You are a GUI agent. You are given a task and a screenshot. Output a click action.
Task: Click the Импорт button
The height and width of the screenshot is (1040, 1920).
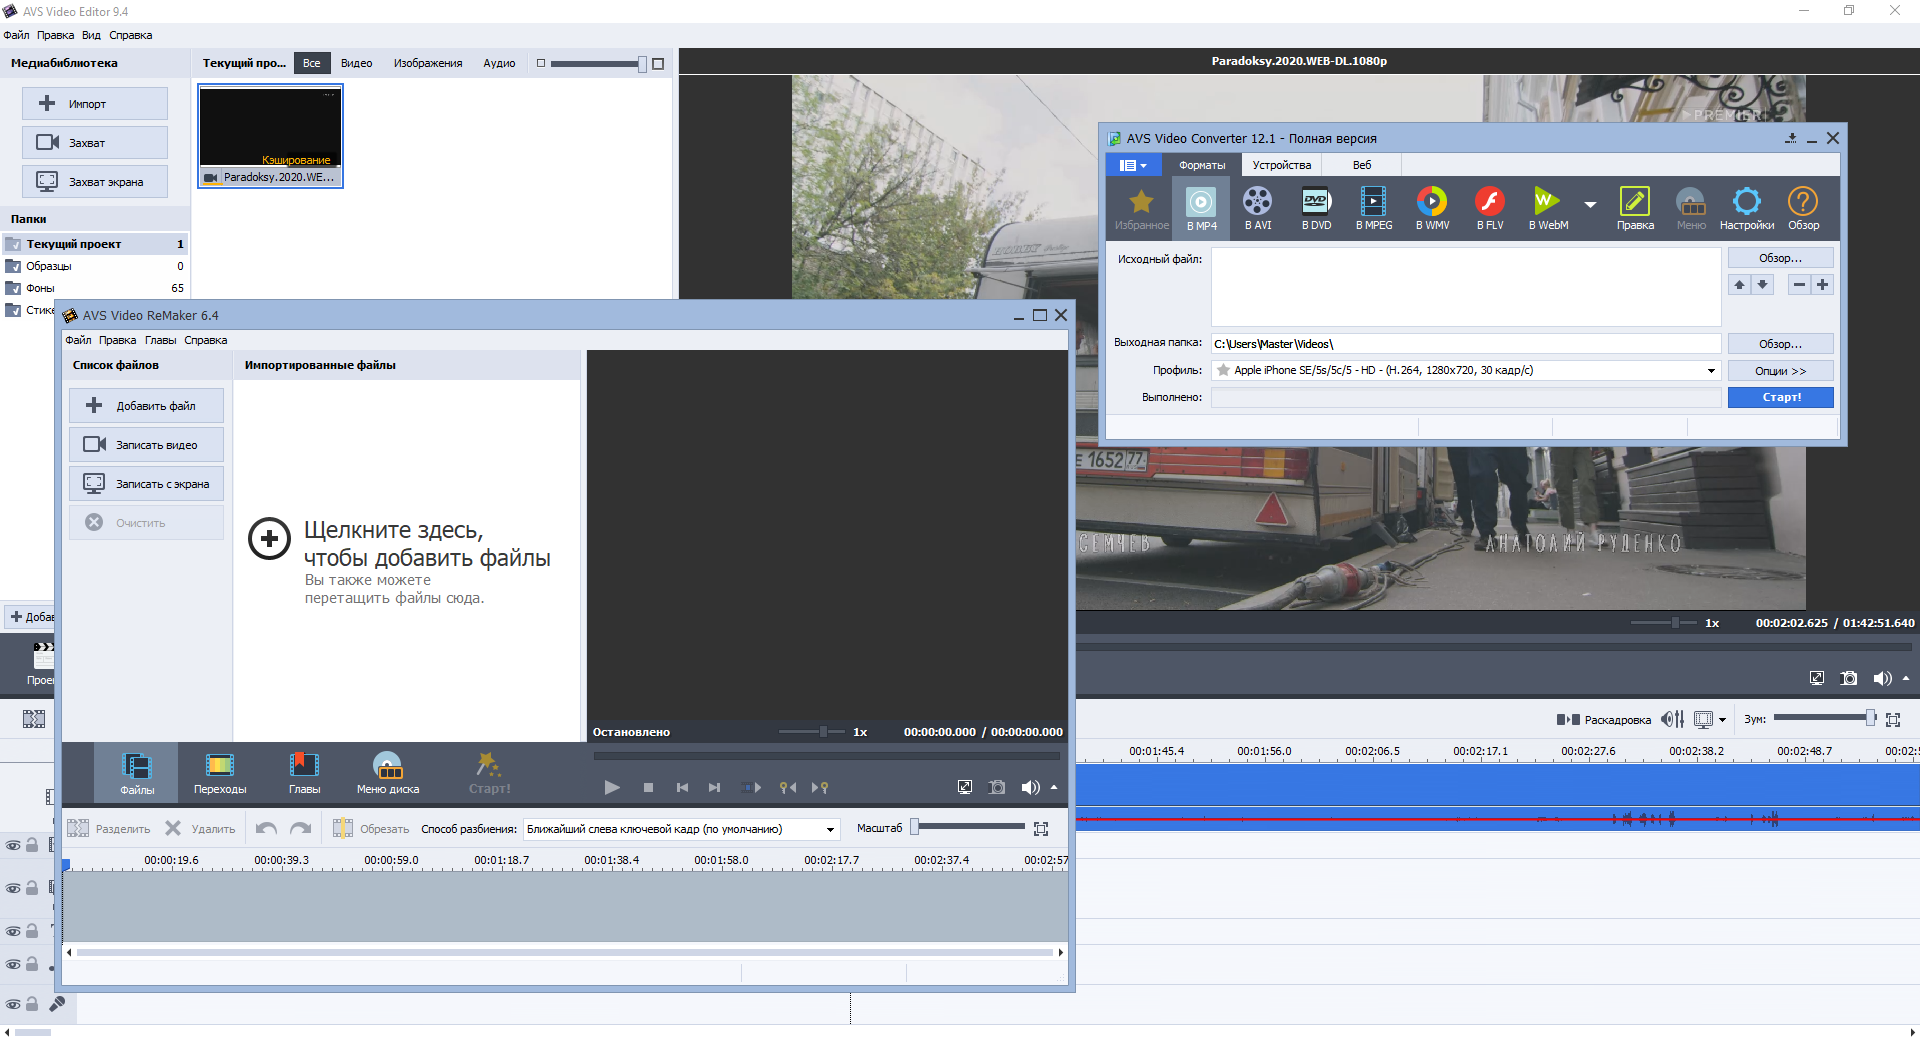coord(95,103)
